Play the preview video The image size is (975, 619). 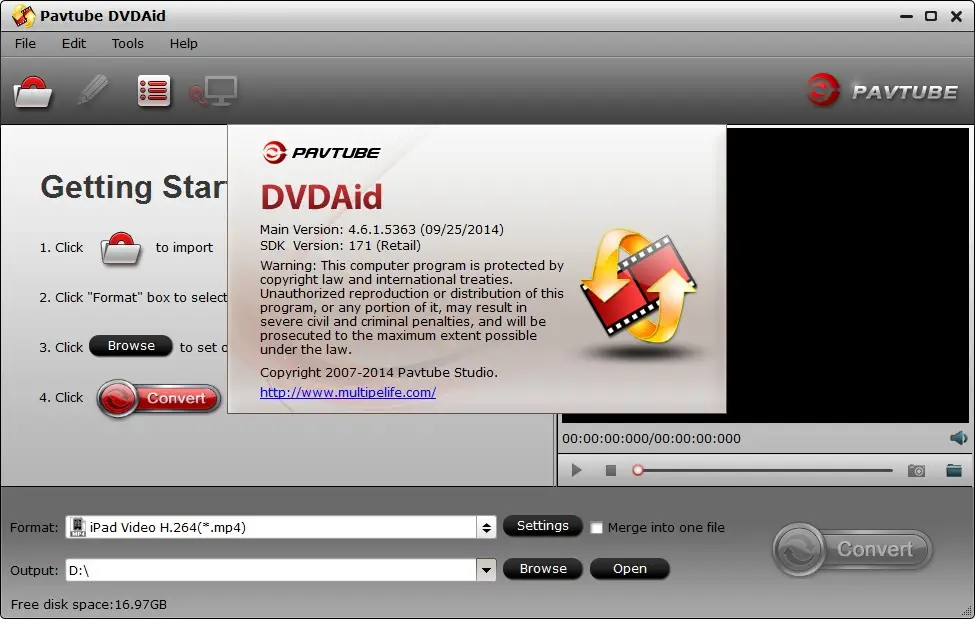(576, 470)
